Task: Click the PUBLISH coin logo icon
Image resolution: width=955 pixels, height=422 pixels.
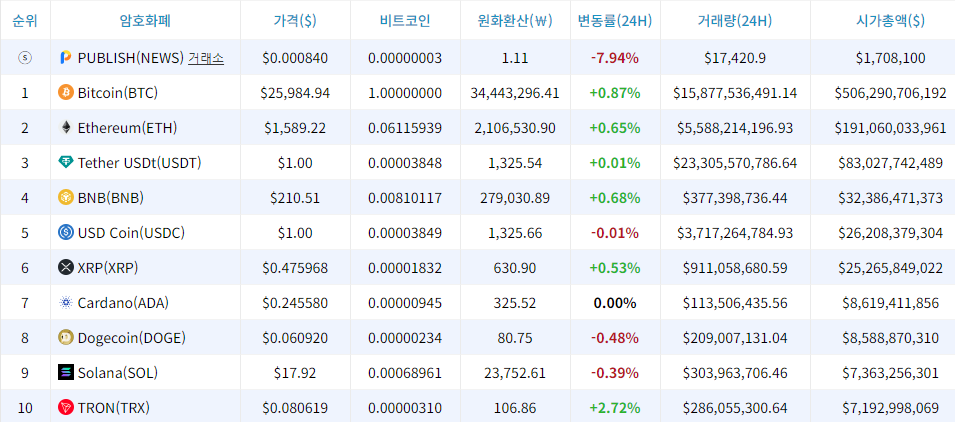Action: (x=65, y=58)
